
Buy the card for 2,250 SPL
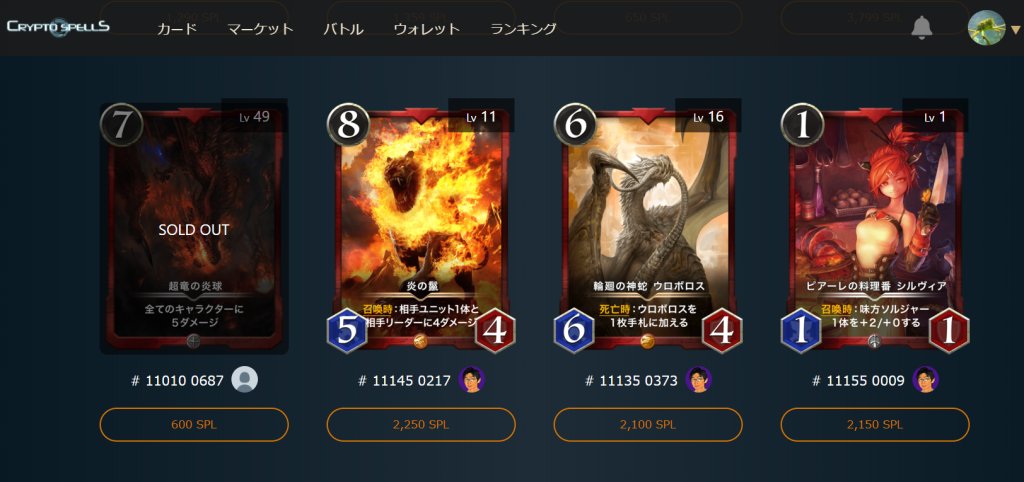[421, 425]
